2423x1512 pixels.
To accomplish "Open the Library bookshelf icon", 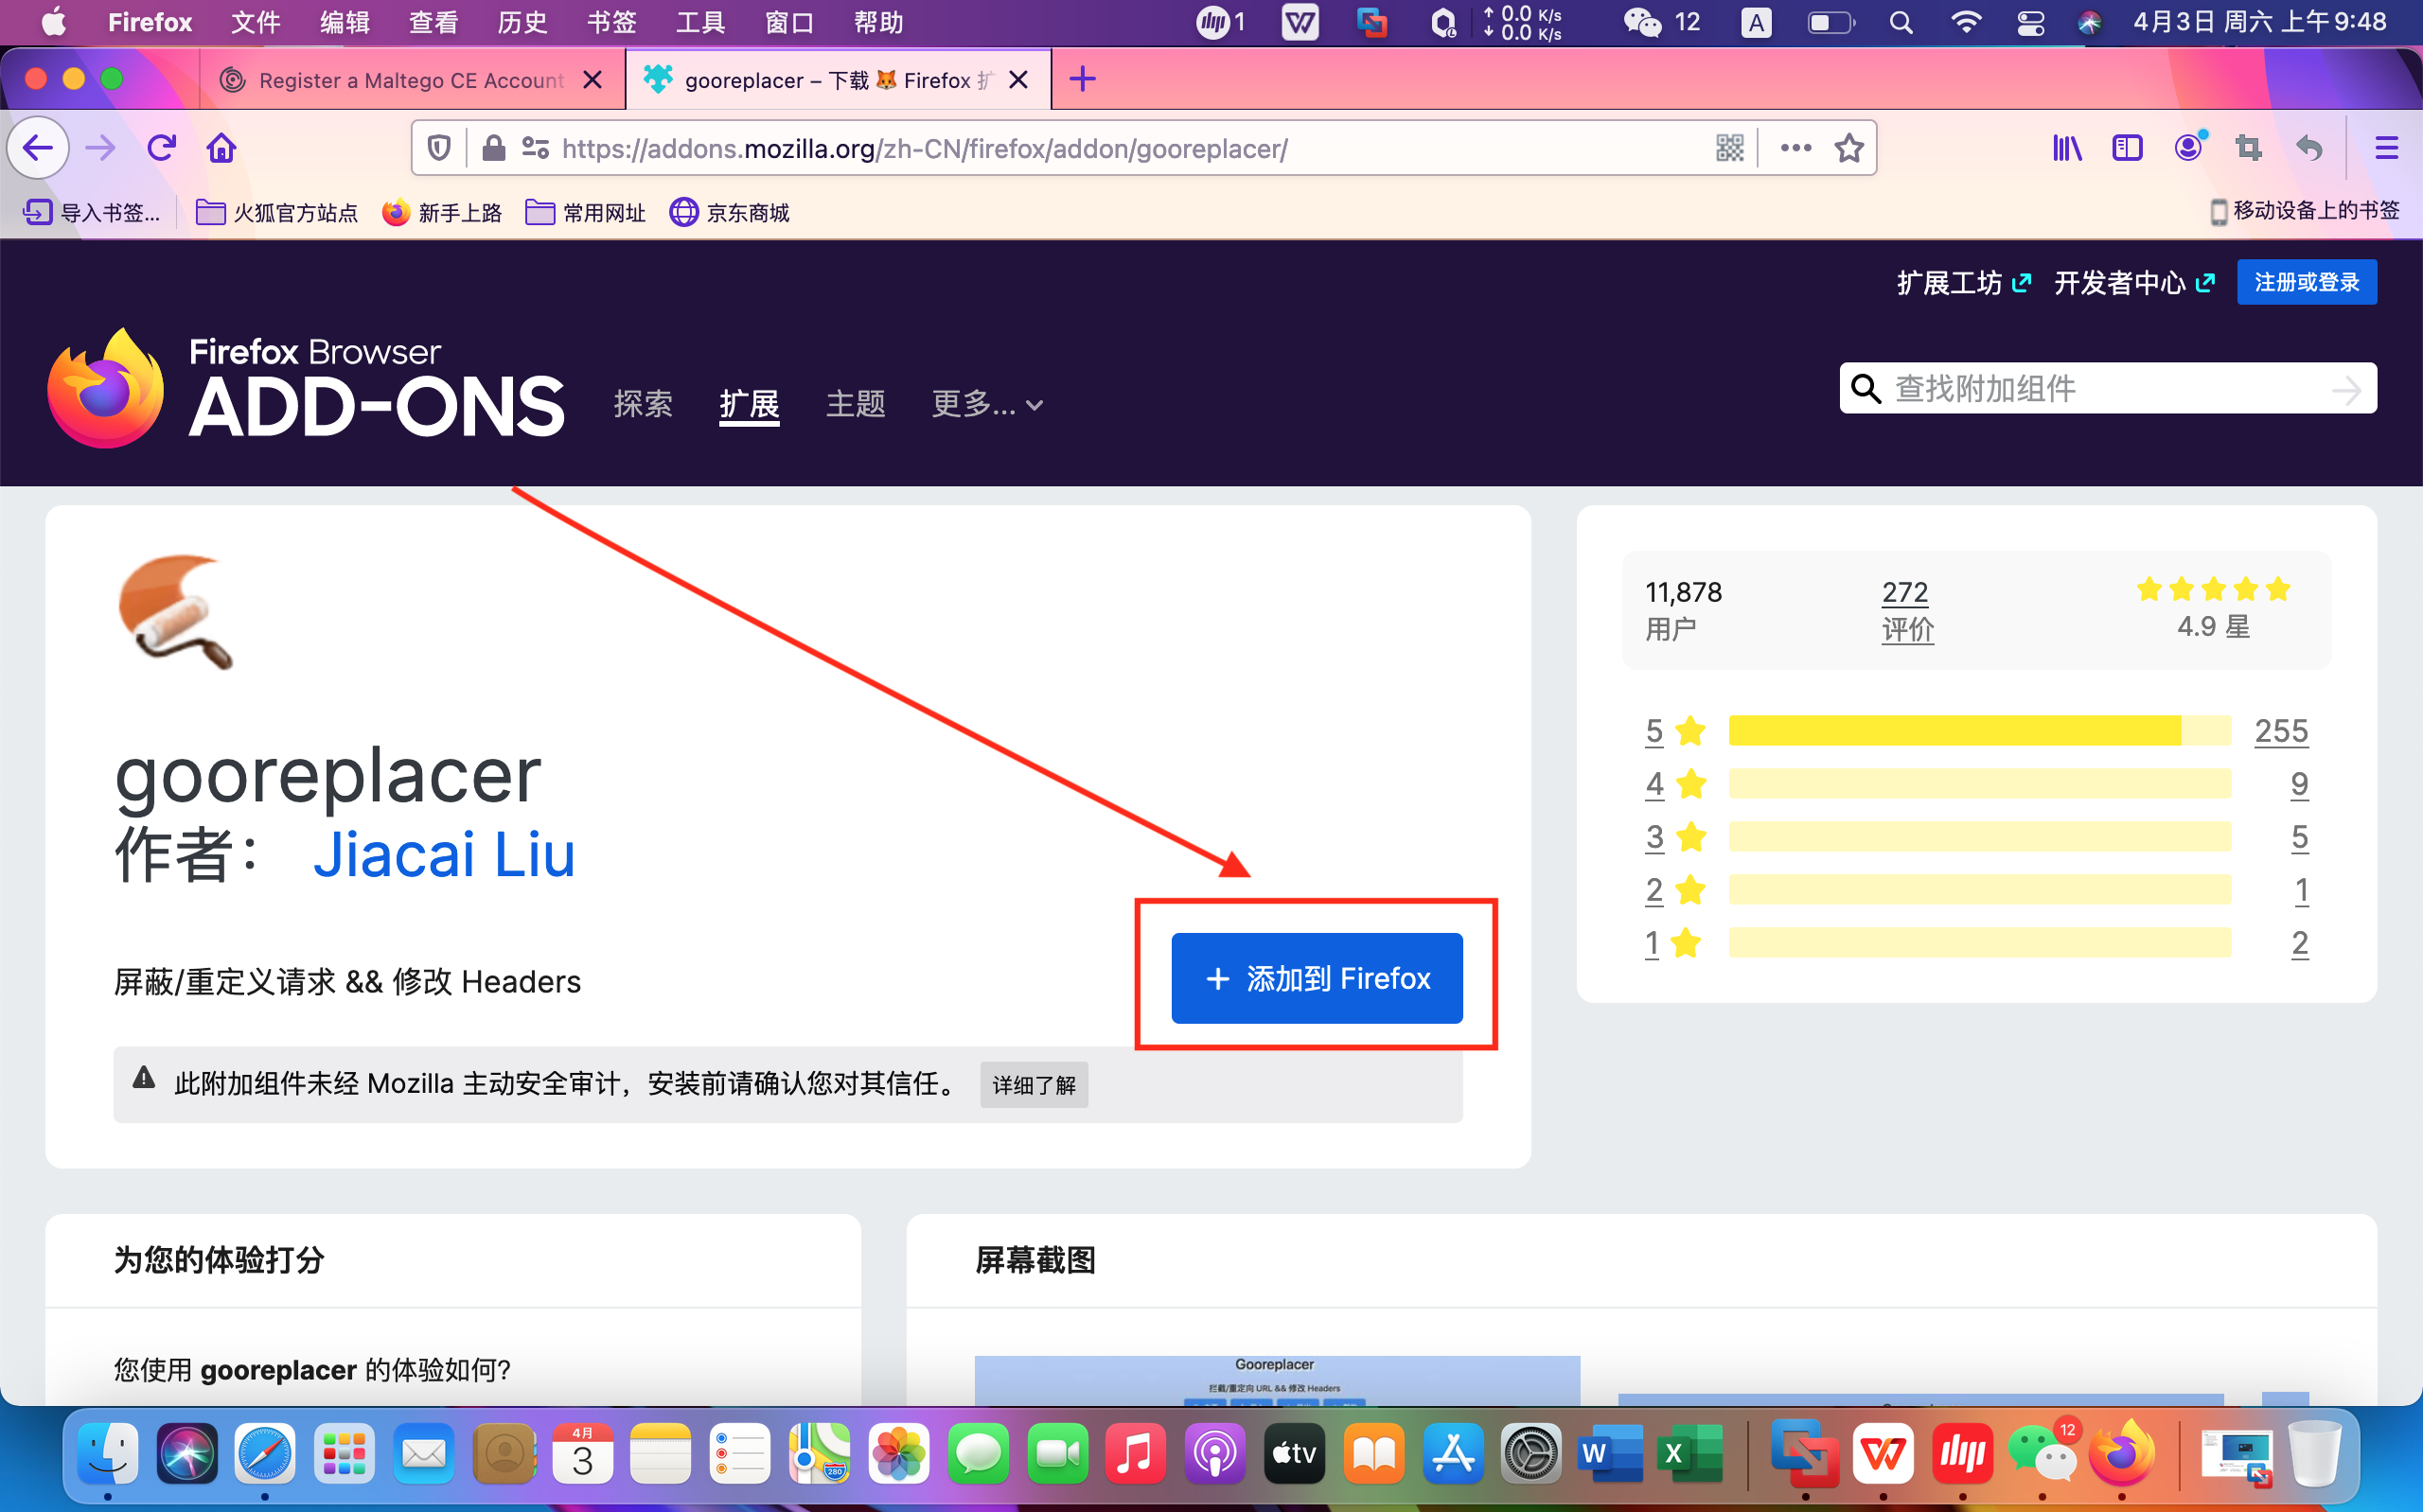I will click(2067, 148).
